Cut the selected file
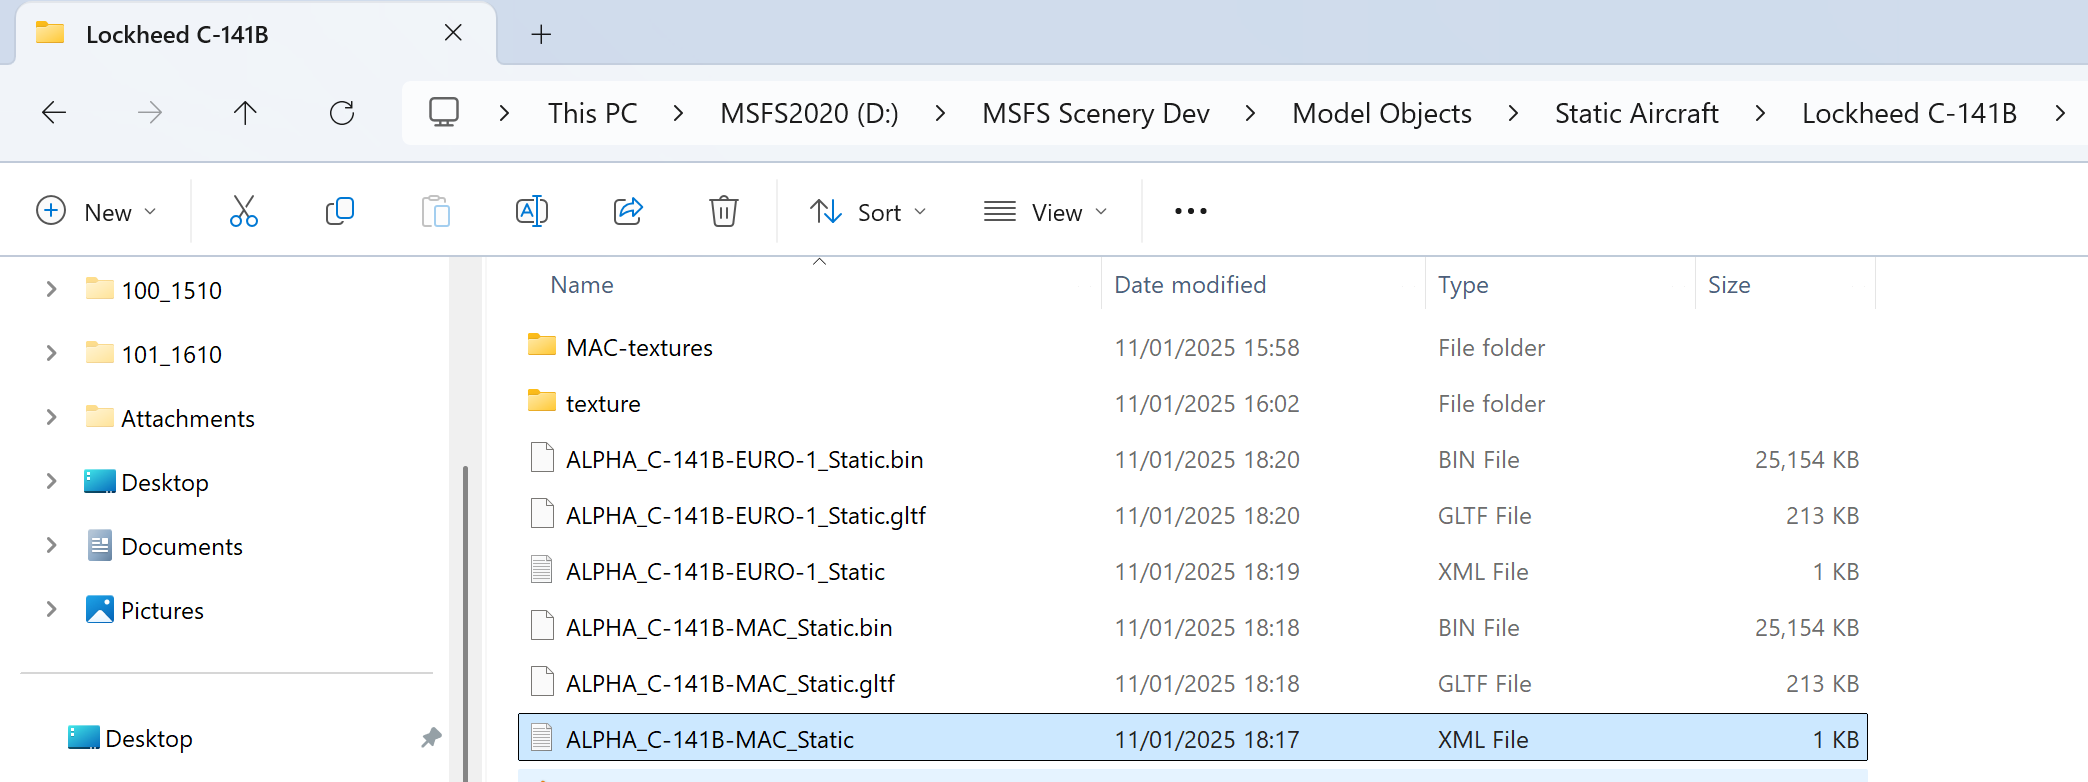 pyautogui.click(x=244, y=211)
